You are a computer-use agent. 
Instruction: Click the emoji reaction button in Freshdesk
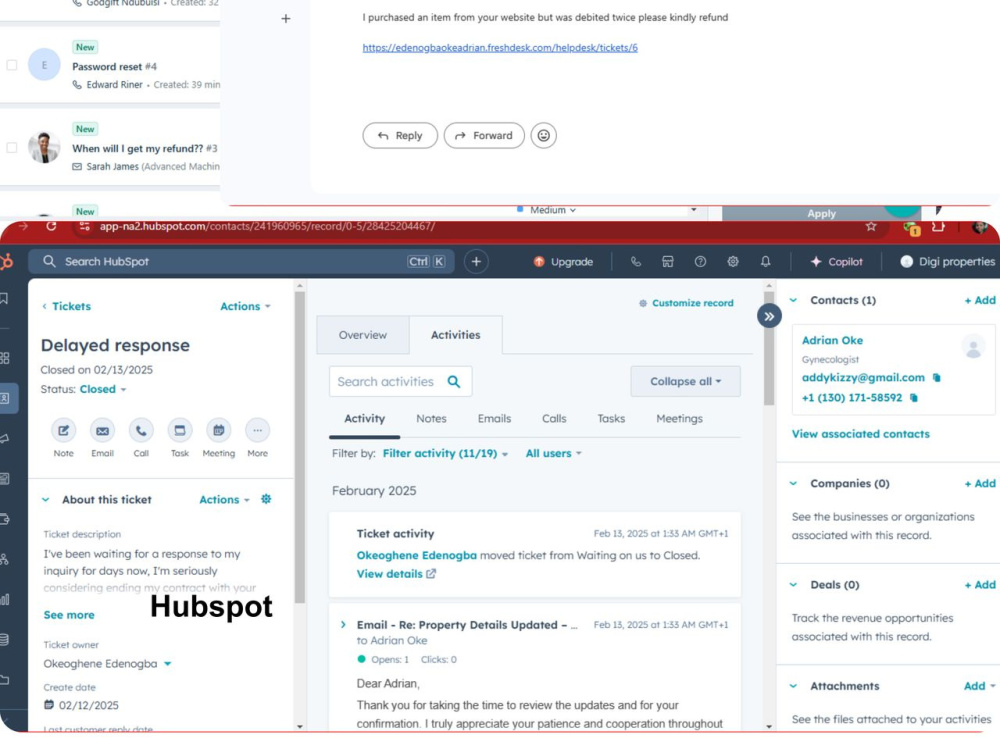pos(543,135)
